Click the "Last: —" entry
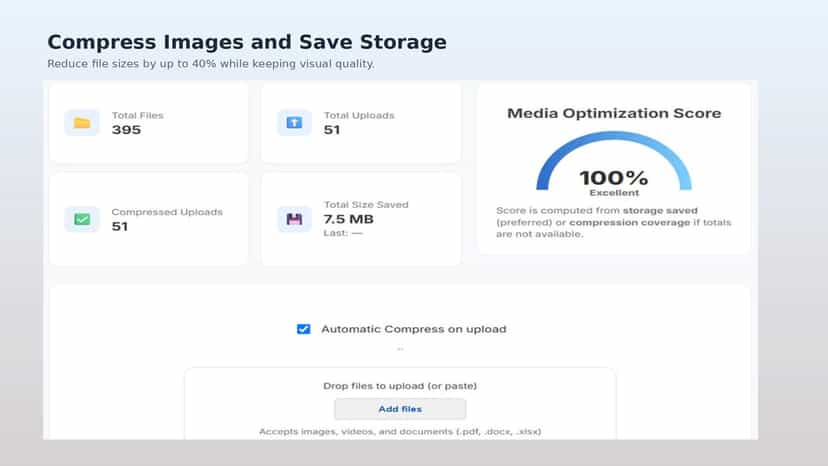The width and height of the screenshot is (828, 466). click(343, 233)
